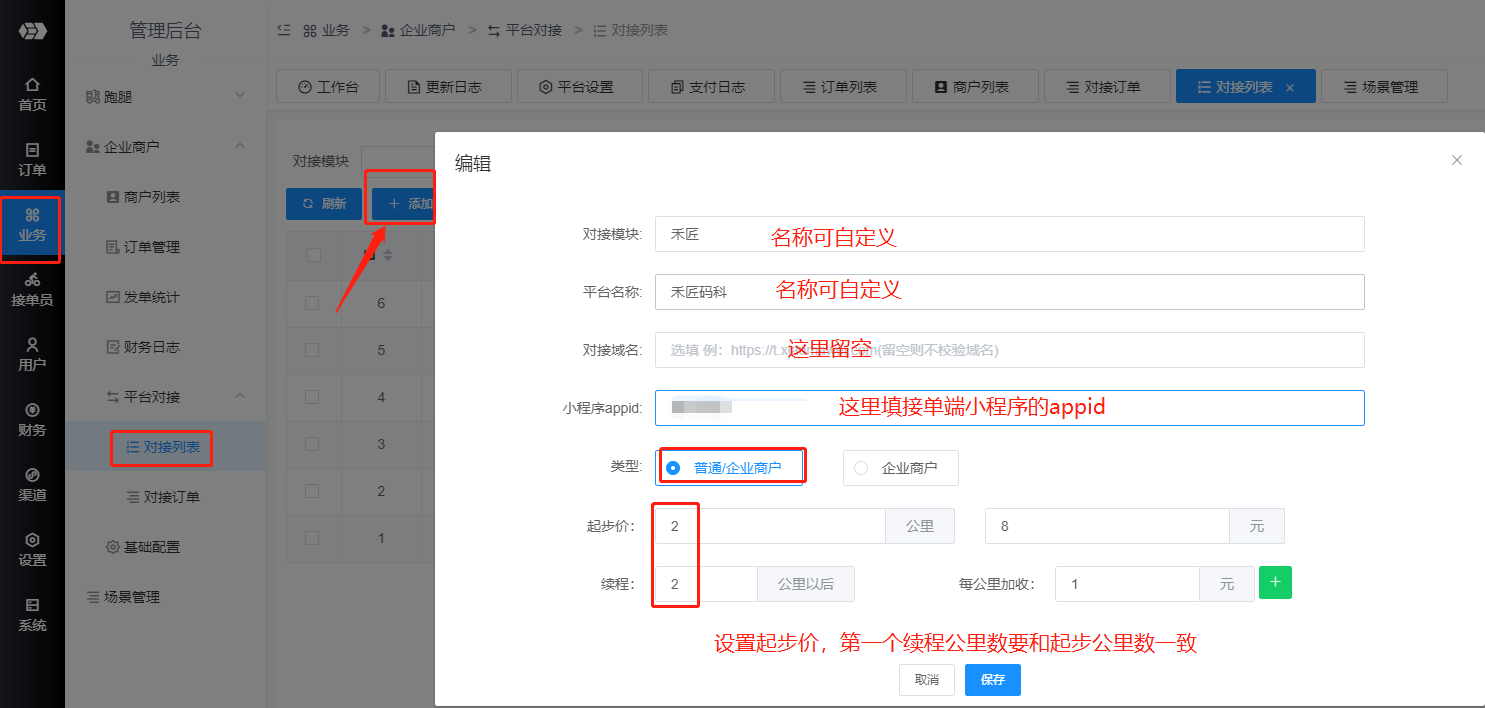
Task: Click the 平台名称 input field
Action: tap(1010, 292)
